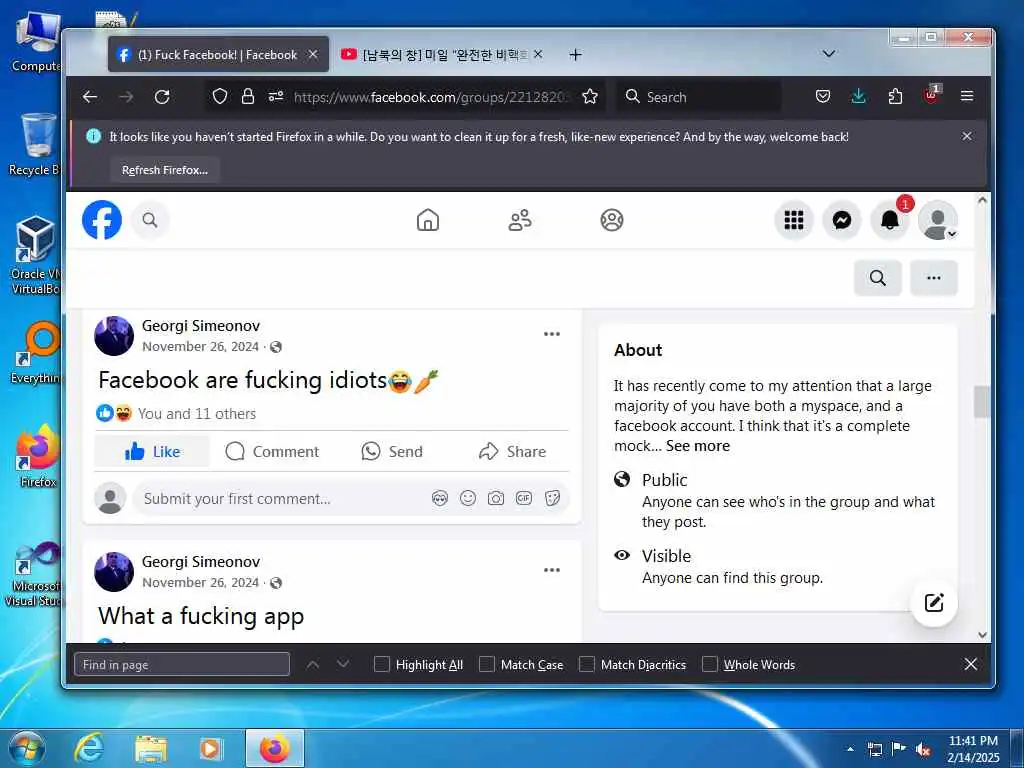Screen dimensions: 1024x768
Task: Click uBlock extension icon with badge
Action: pos(931,95)
